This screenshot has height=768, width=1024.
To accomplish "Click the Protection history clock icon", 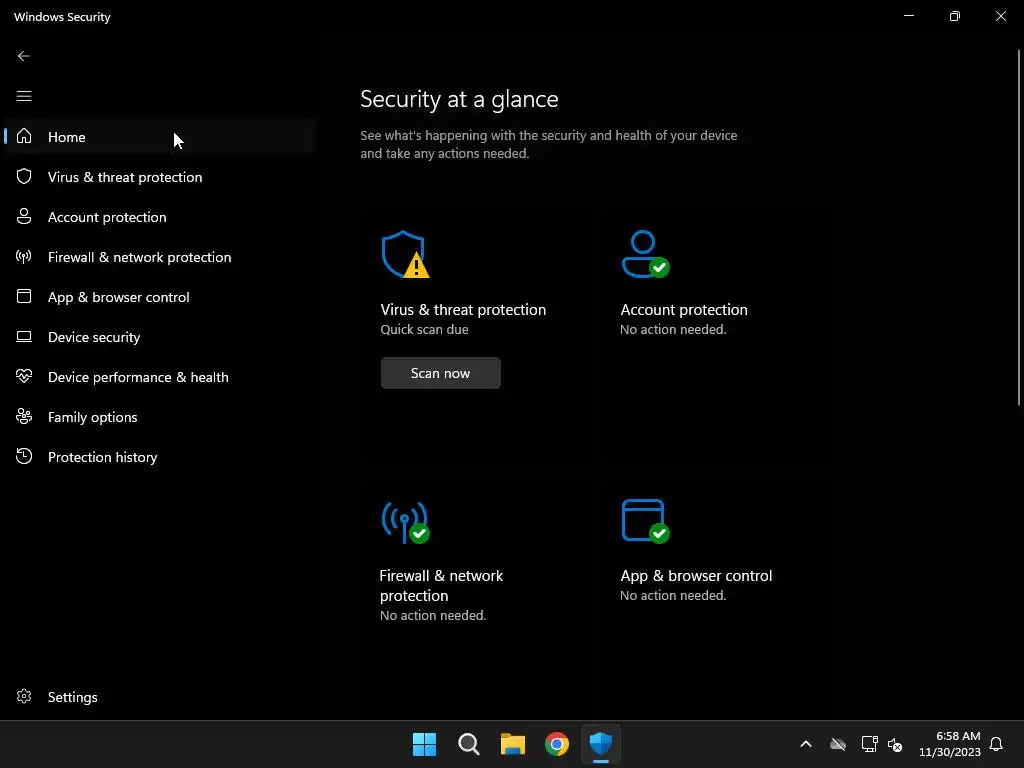I will coord(24,456).
